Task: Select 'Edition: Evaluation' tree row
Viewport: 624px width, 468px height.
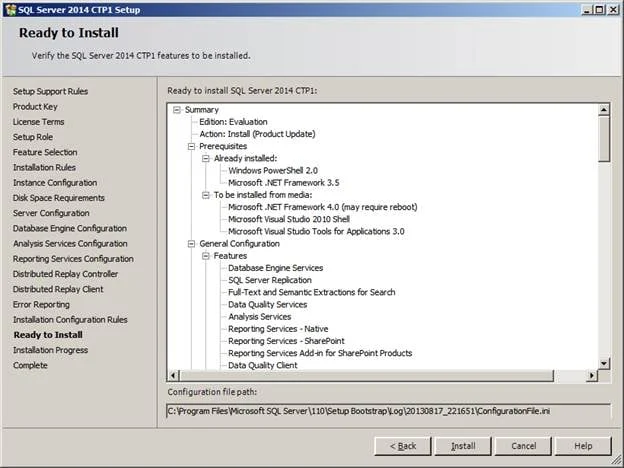Action: 233,122
